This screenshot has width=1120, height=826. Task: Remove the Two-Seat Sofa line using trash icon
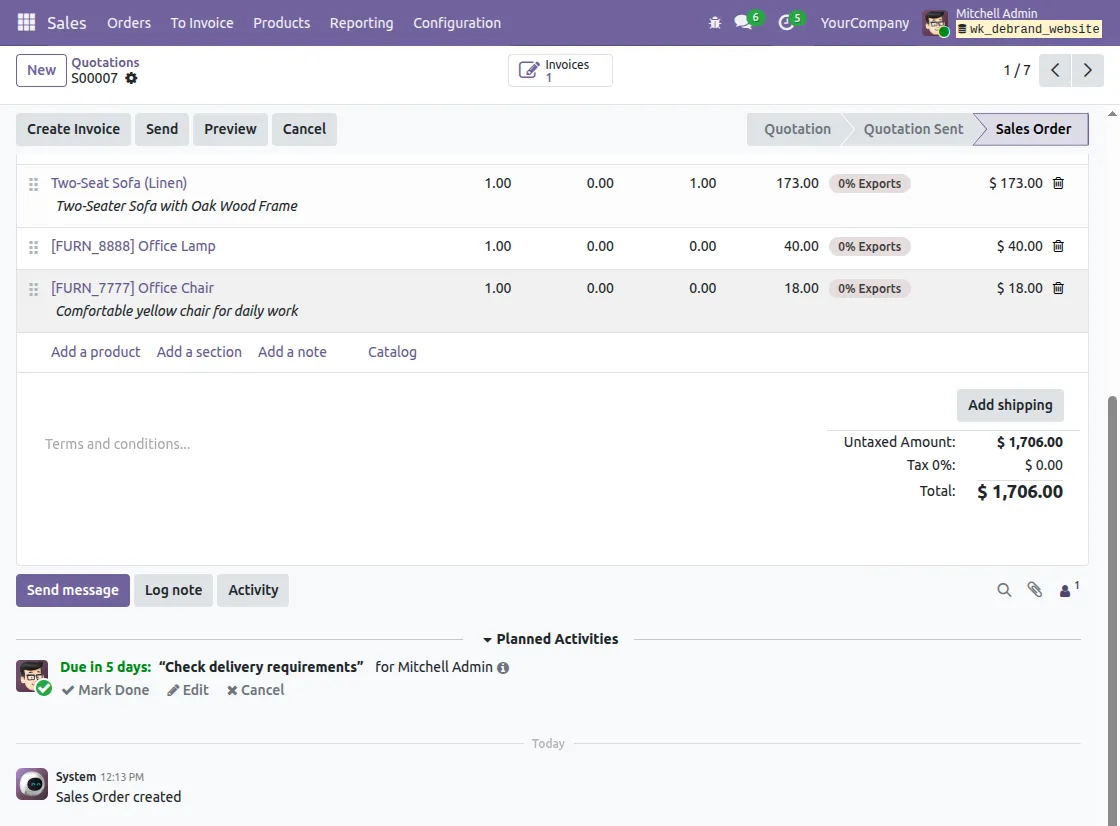pos(1058,183)
